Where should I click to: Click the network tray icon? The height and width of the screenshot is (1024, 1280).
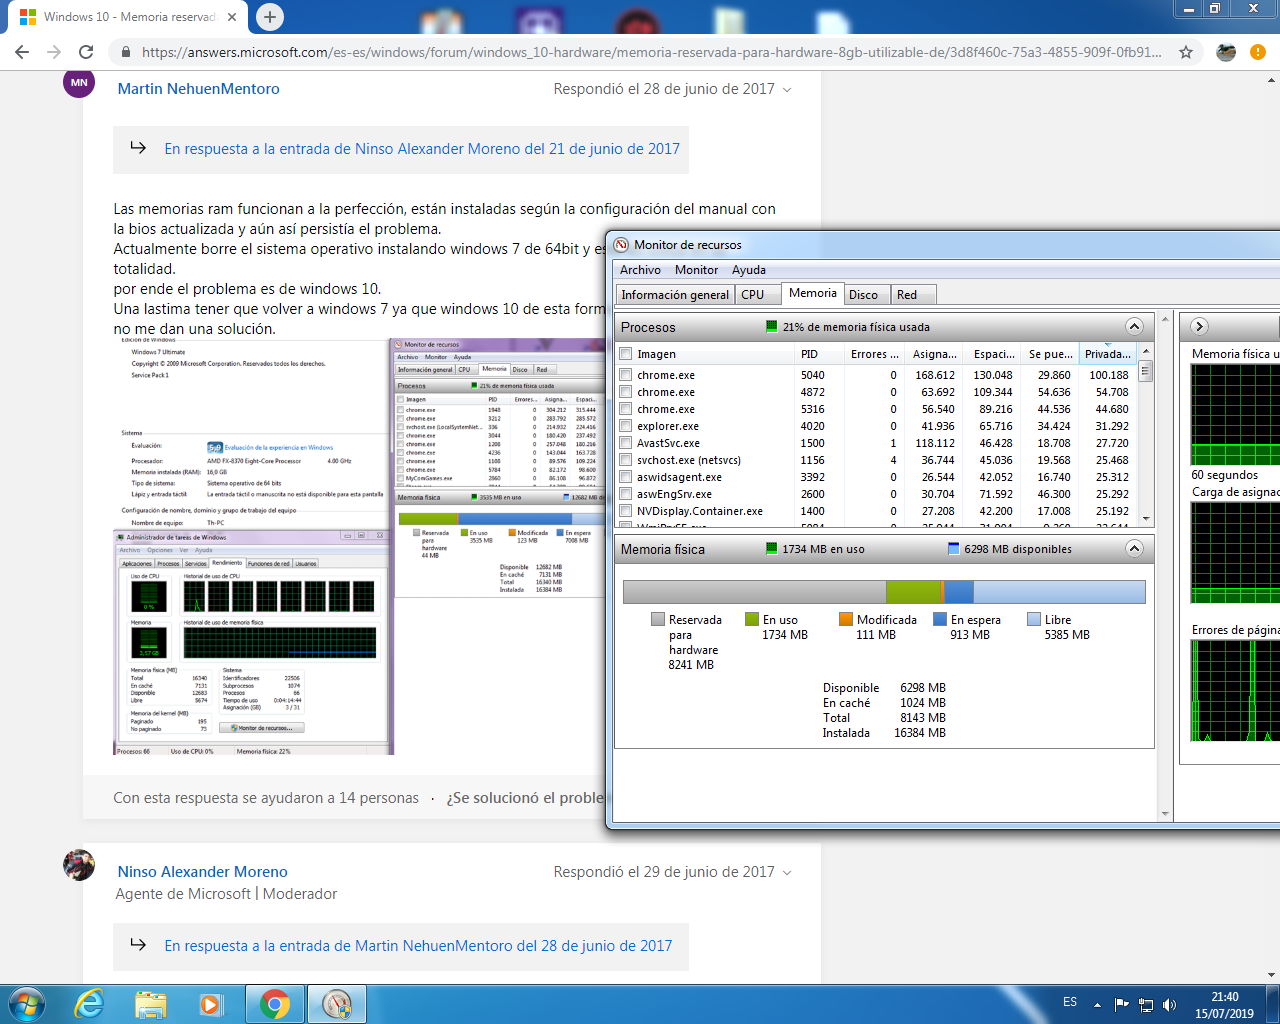pos(1146,1004)
